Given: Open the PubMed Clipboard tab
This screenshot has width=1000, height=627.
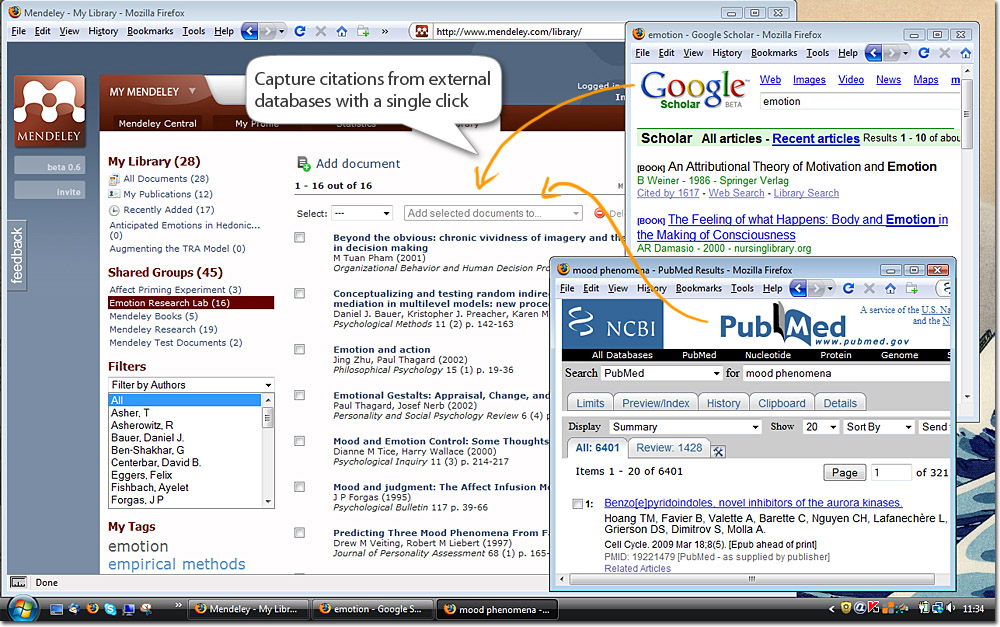Looking at the screenshot, I should coord(782,403).
